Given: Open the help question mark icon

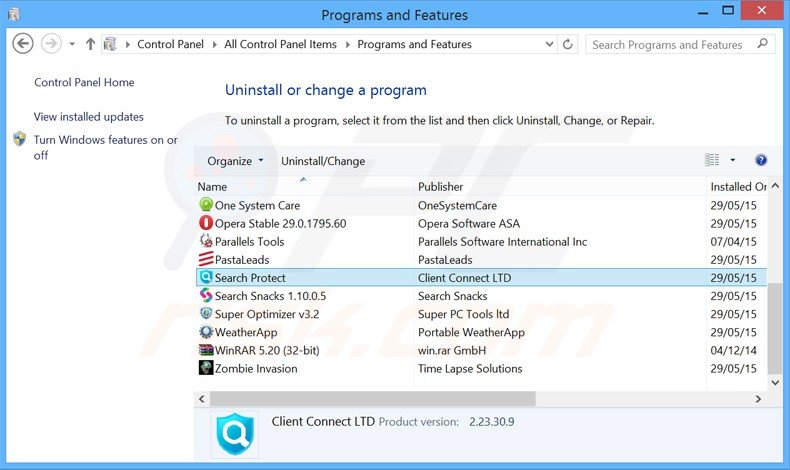Looking at the screenshot, I should (761, 160).
